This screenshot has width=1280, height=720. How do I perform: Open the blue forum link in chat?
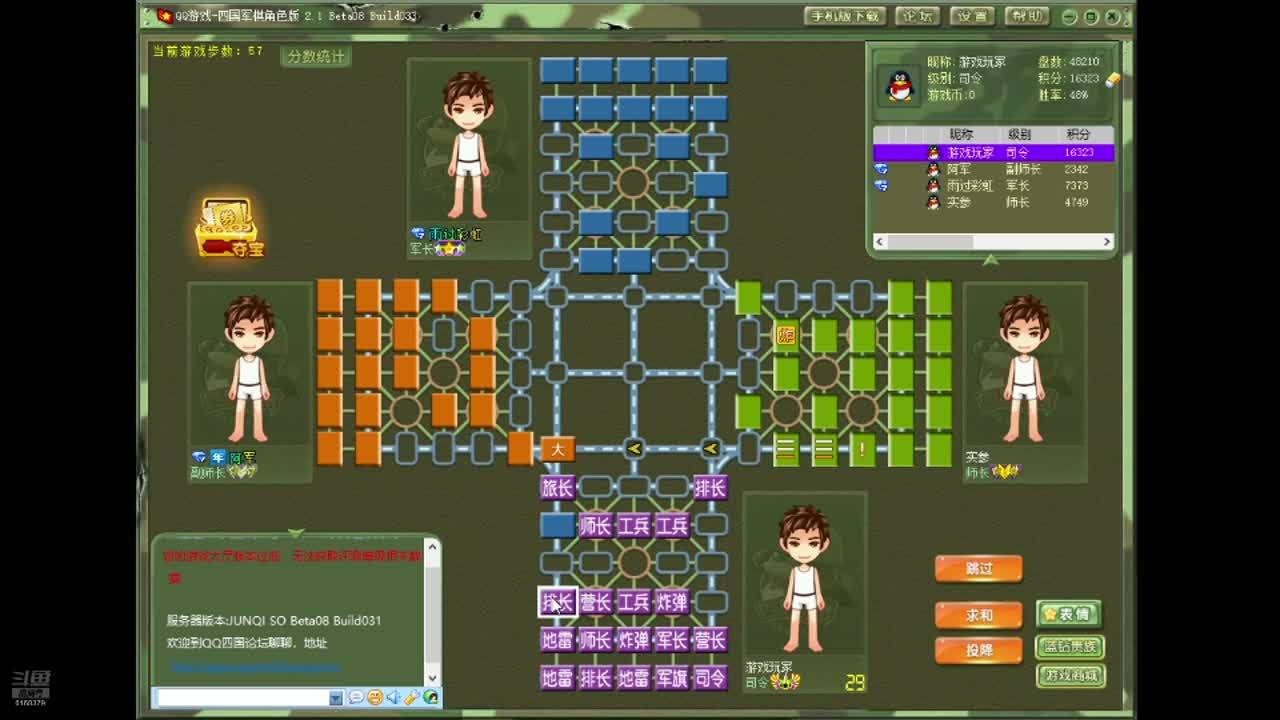pyautogui.click(x=255, y=665)
